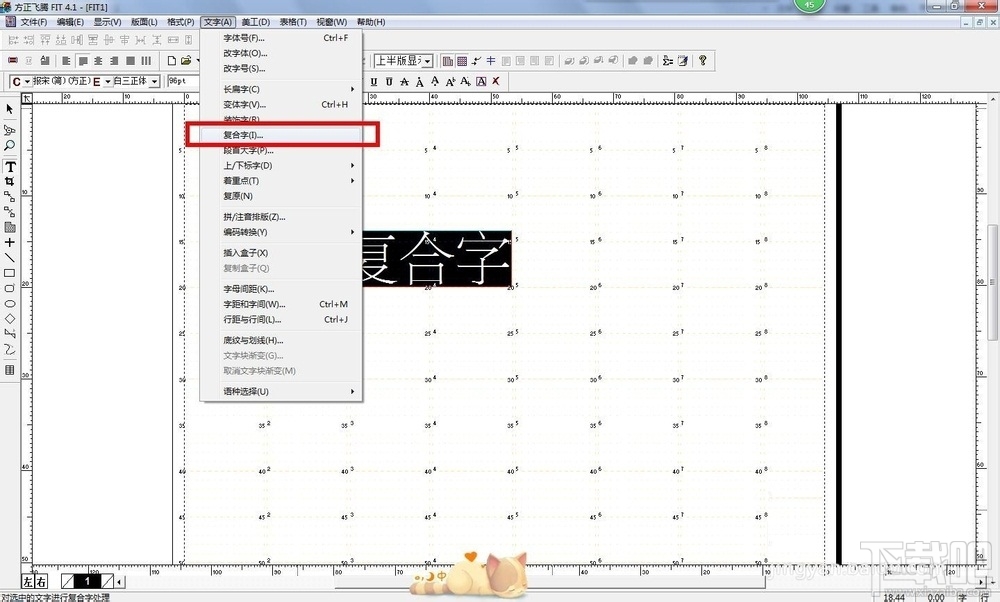Open the 文件(F) menu
Viewport: 1000px width, 602px height.
(x=33, y=22)
